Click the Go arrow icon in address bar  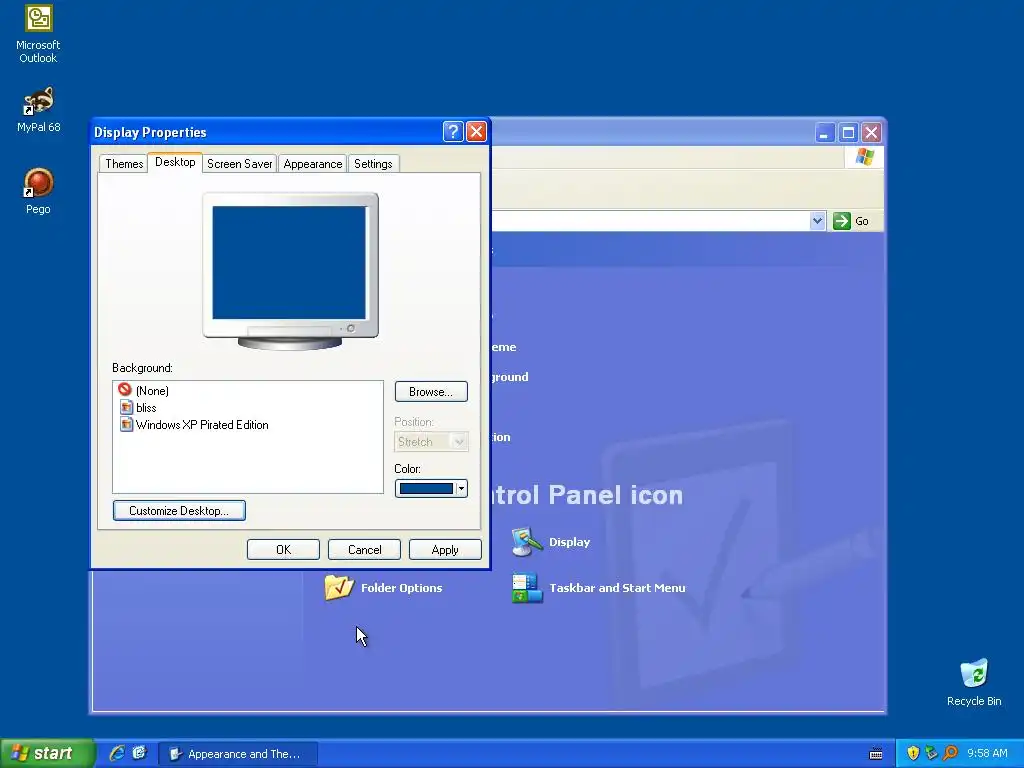[842, 221]
